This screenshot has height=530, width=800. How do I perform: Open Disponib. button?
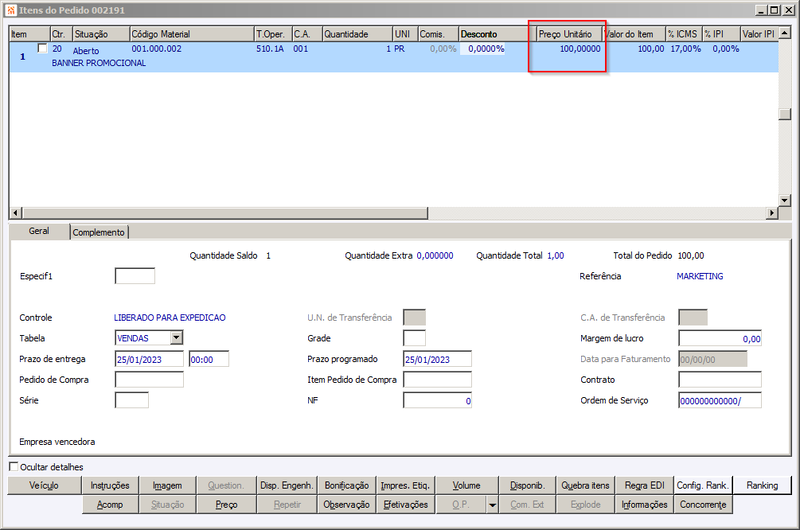point(527,486)
